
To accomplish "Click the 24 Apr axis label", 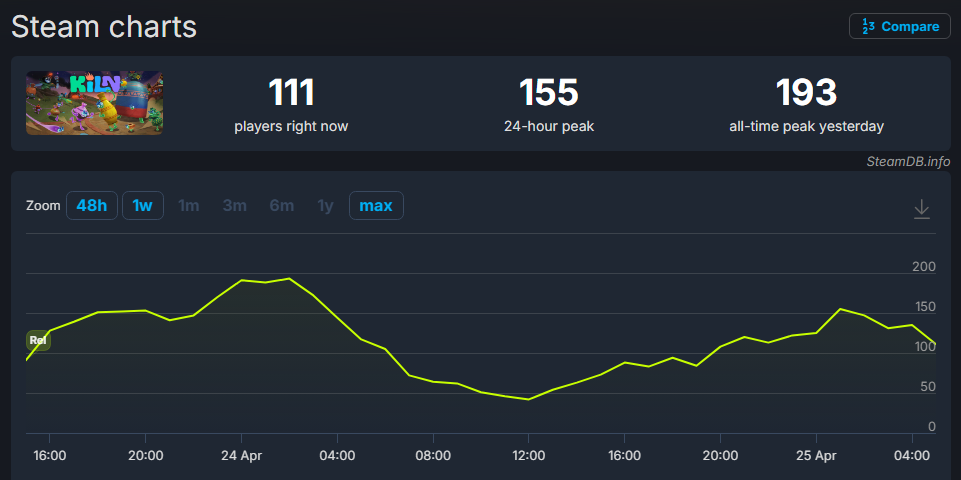I will pos(241,456).
